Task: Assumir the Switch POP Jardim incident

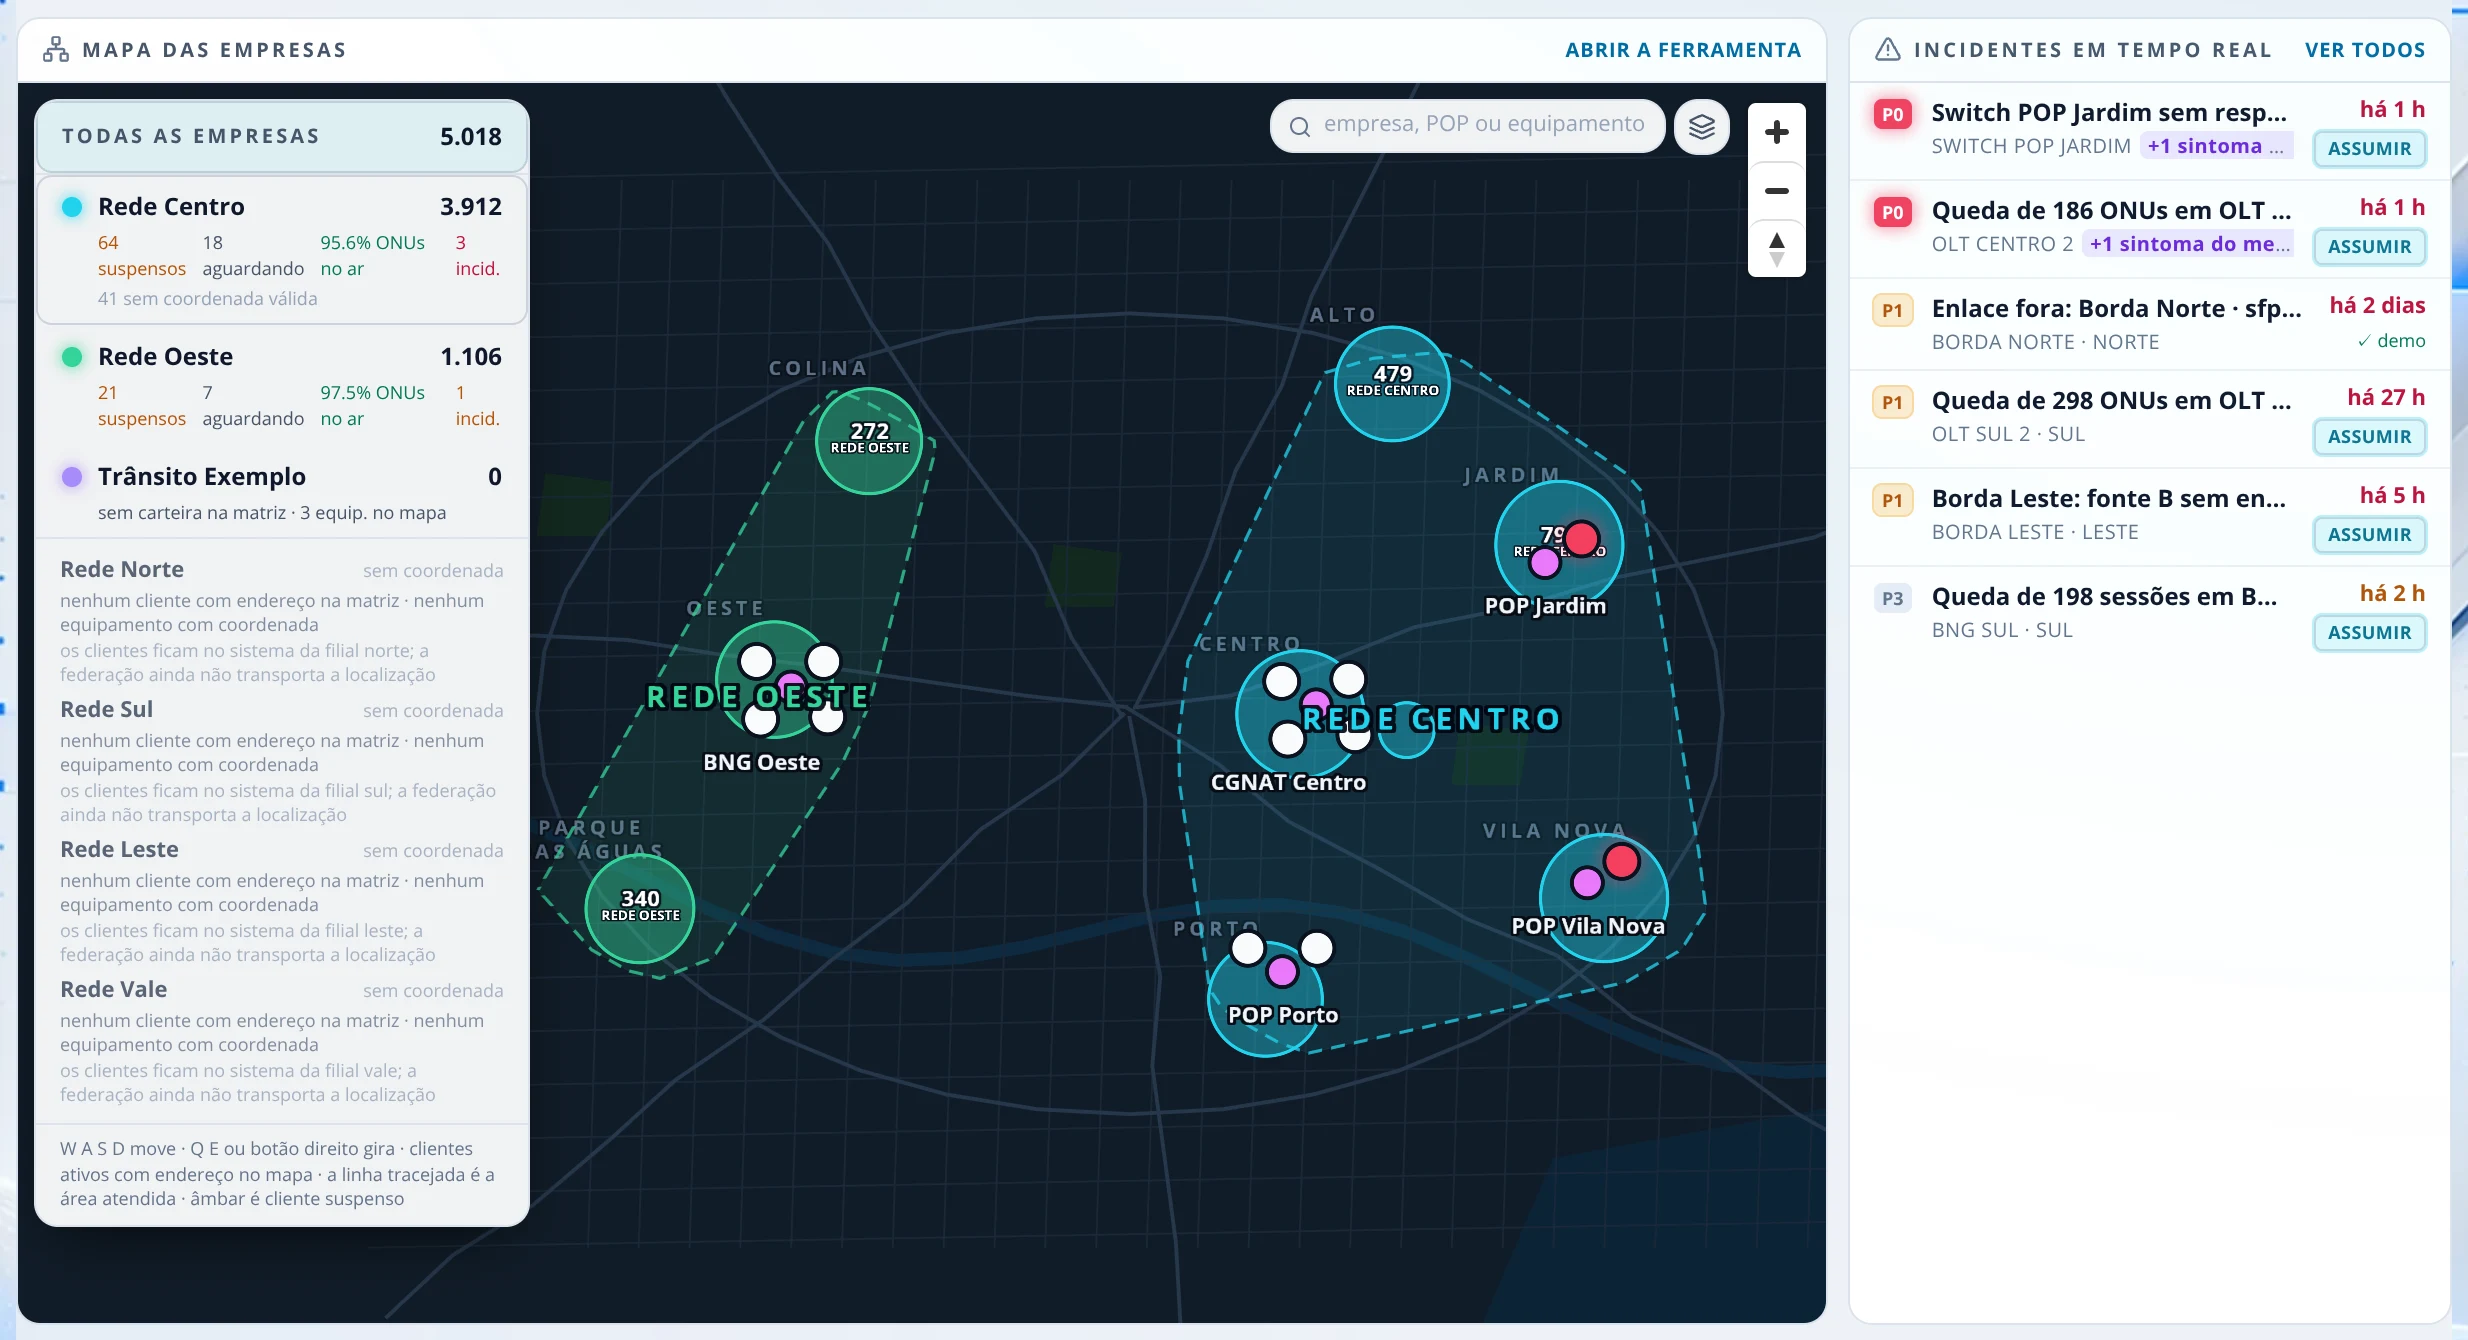Action: (x=2369, y=149)
